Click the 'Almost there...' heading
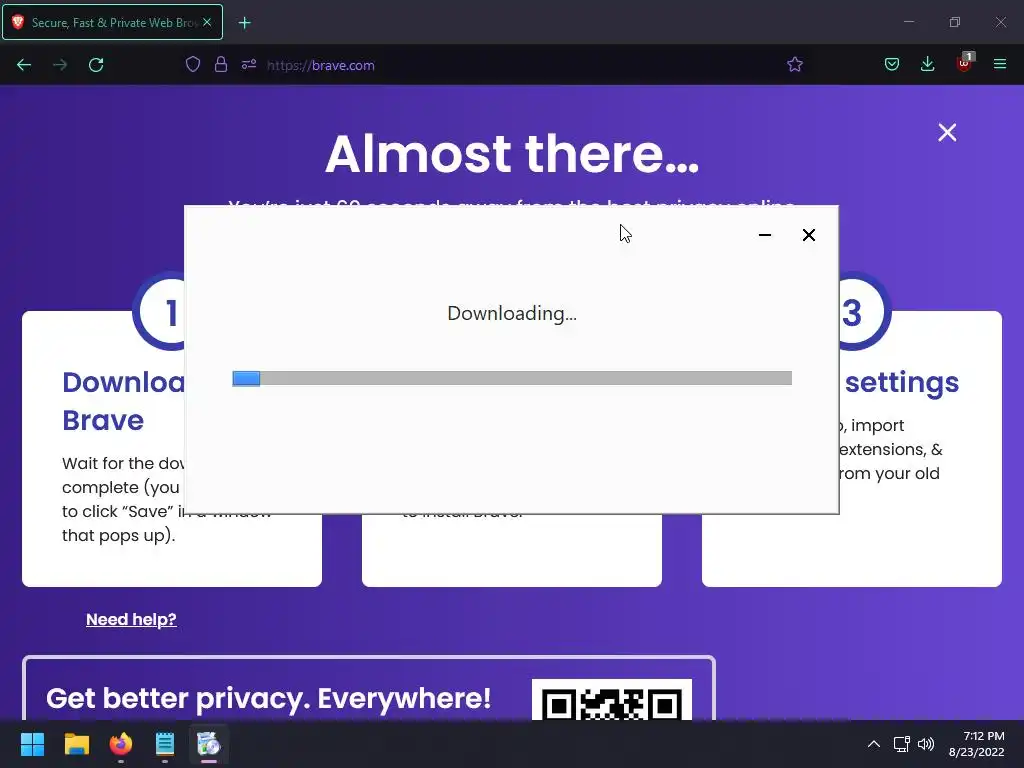This screenshot has height=768, width=1024. (x=512, y=154)
